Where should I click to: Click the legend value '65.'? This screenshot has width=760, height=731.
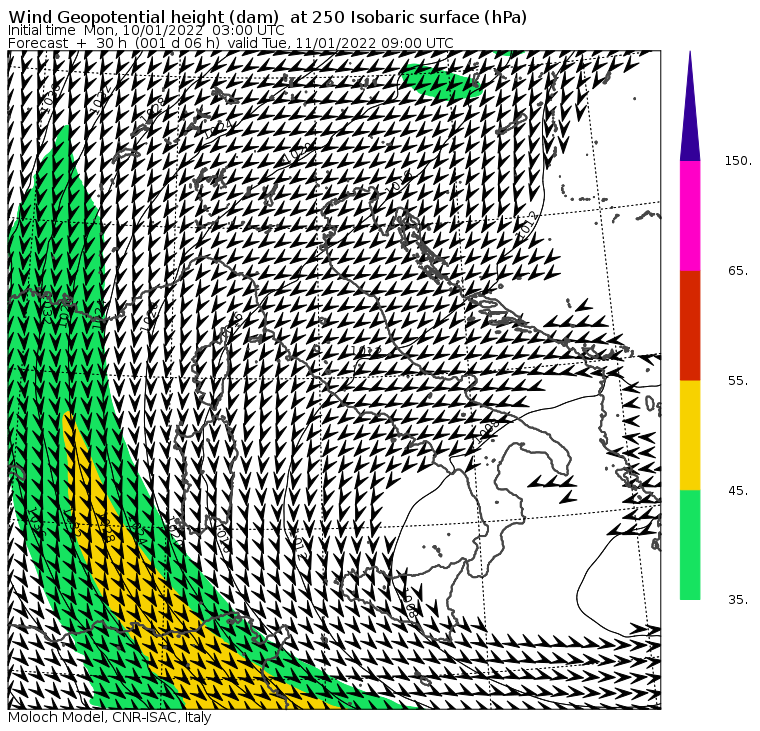pyautogui.click(x=739, y=270)
